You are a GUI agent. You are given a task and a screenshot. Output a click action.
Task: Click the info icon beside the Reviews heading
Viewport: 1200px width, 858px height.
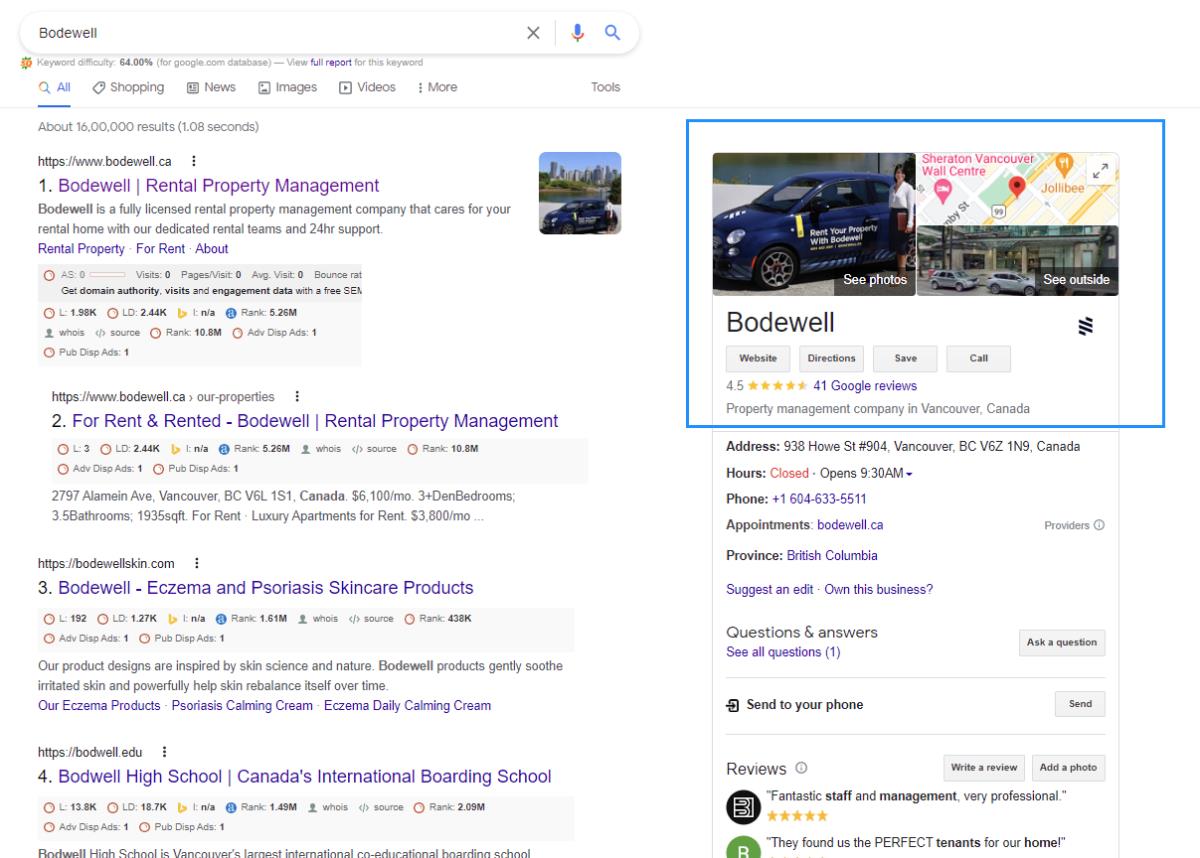coord(801,768)
